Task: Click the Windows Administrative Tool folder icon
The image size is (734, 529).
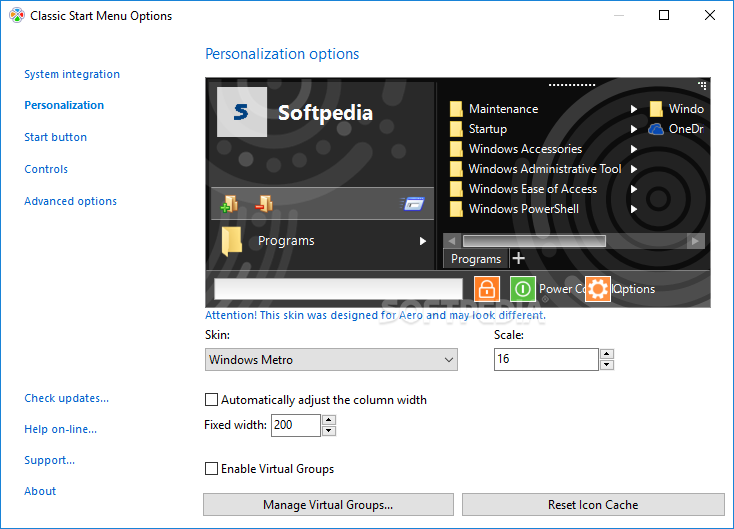Action: 456,169
